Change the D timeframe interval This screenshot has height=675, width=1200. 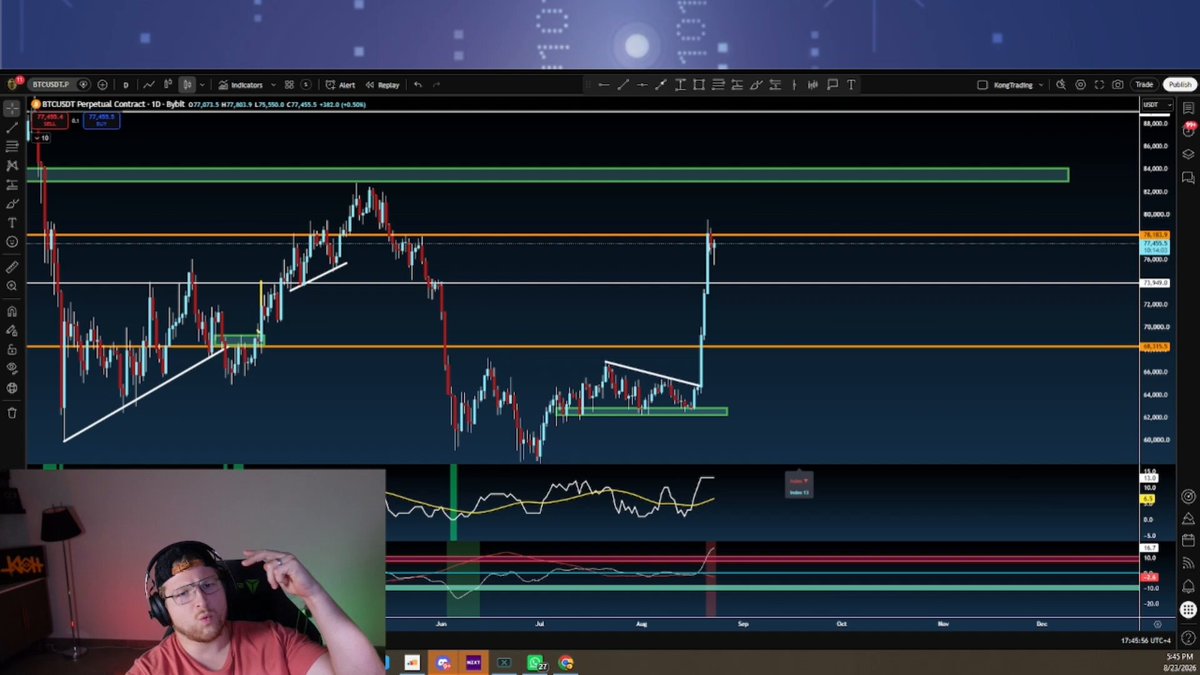coord(126,85)
